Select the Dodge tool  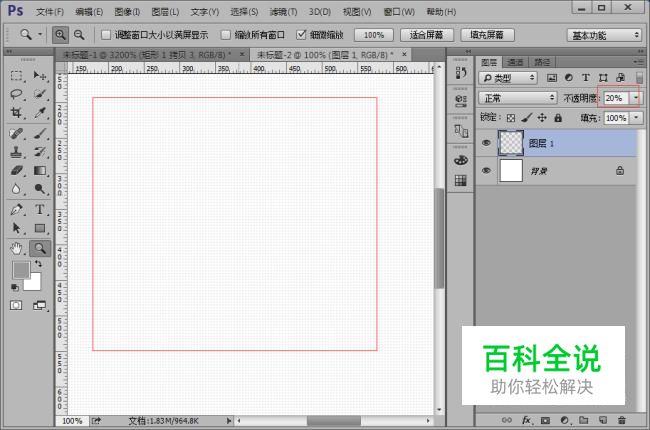point(40,189)
